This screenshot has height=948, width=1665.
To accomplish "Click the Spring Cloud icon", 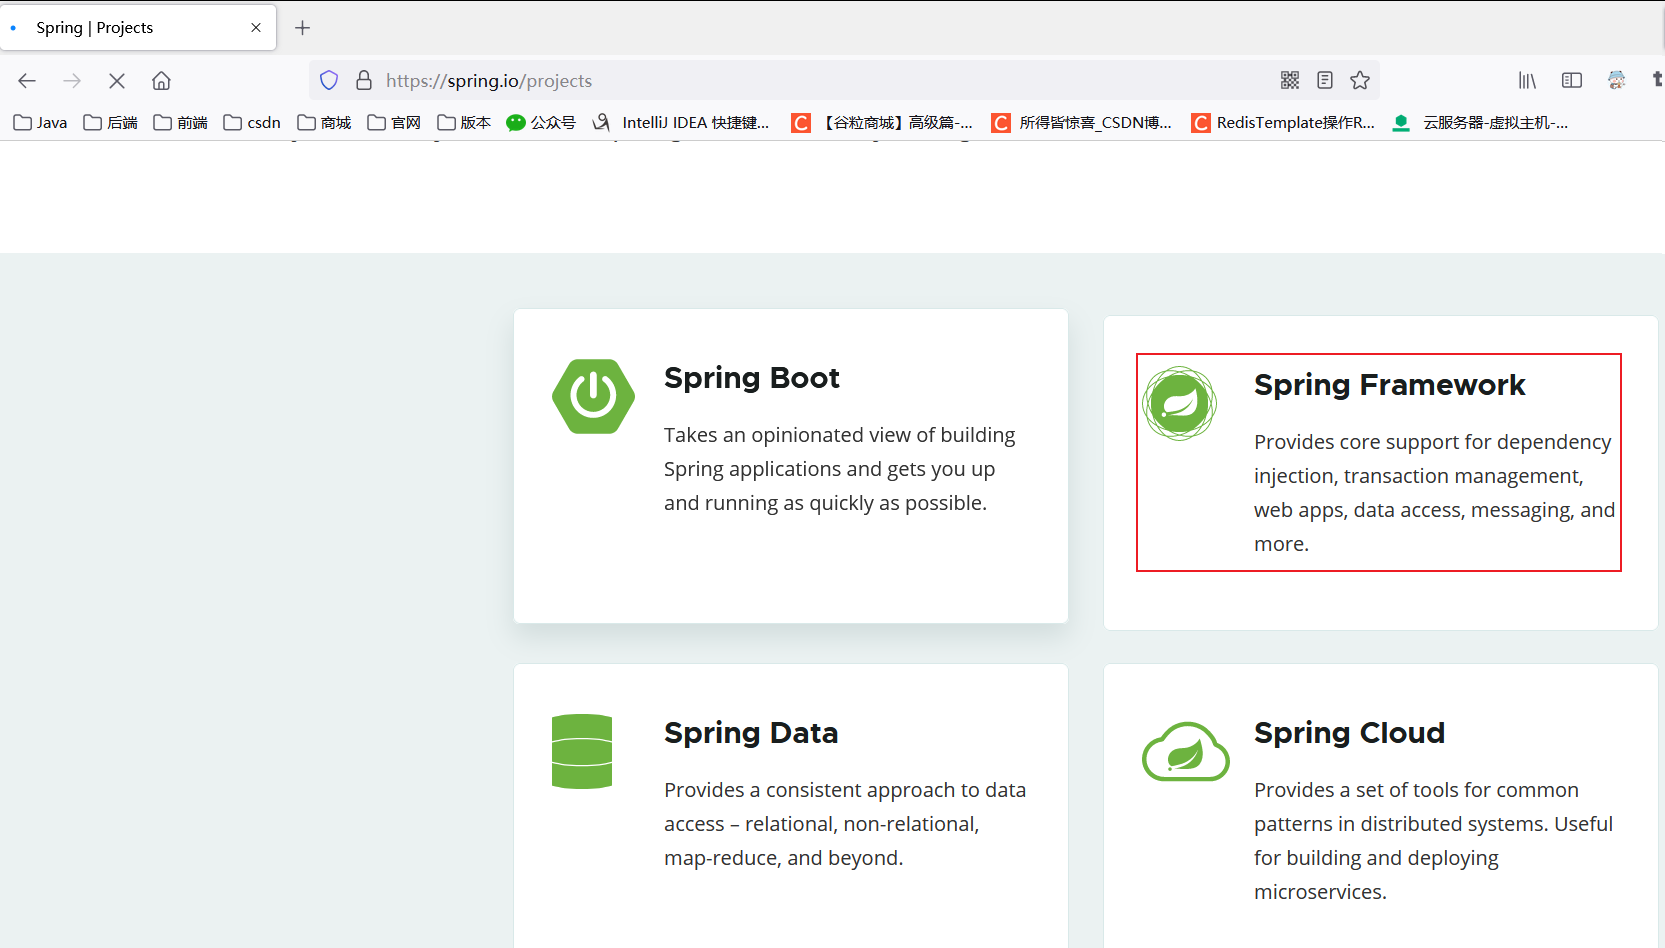I will click(1186, 751).
